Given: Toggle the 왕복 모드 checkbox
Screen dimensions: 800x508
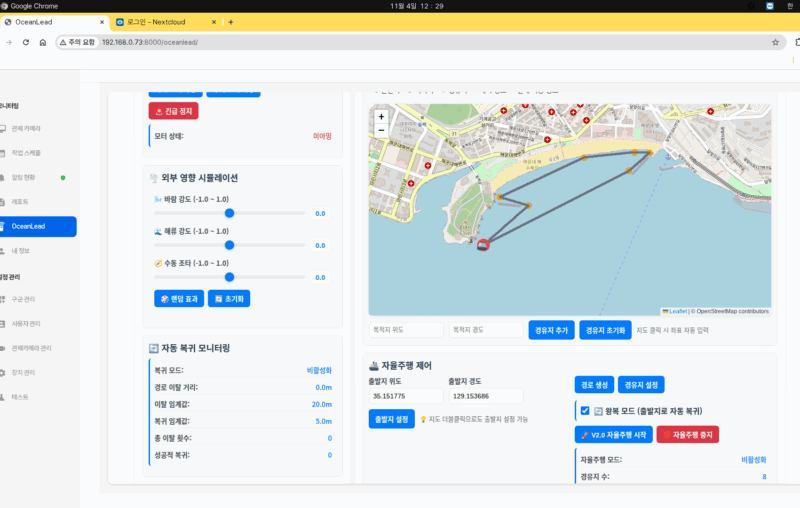Looking at the screenshot, I should pyautogui.click(x=585, y=410).
